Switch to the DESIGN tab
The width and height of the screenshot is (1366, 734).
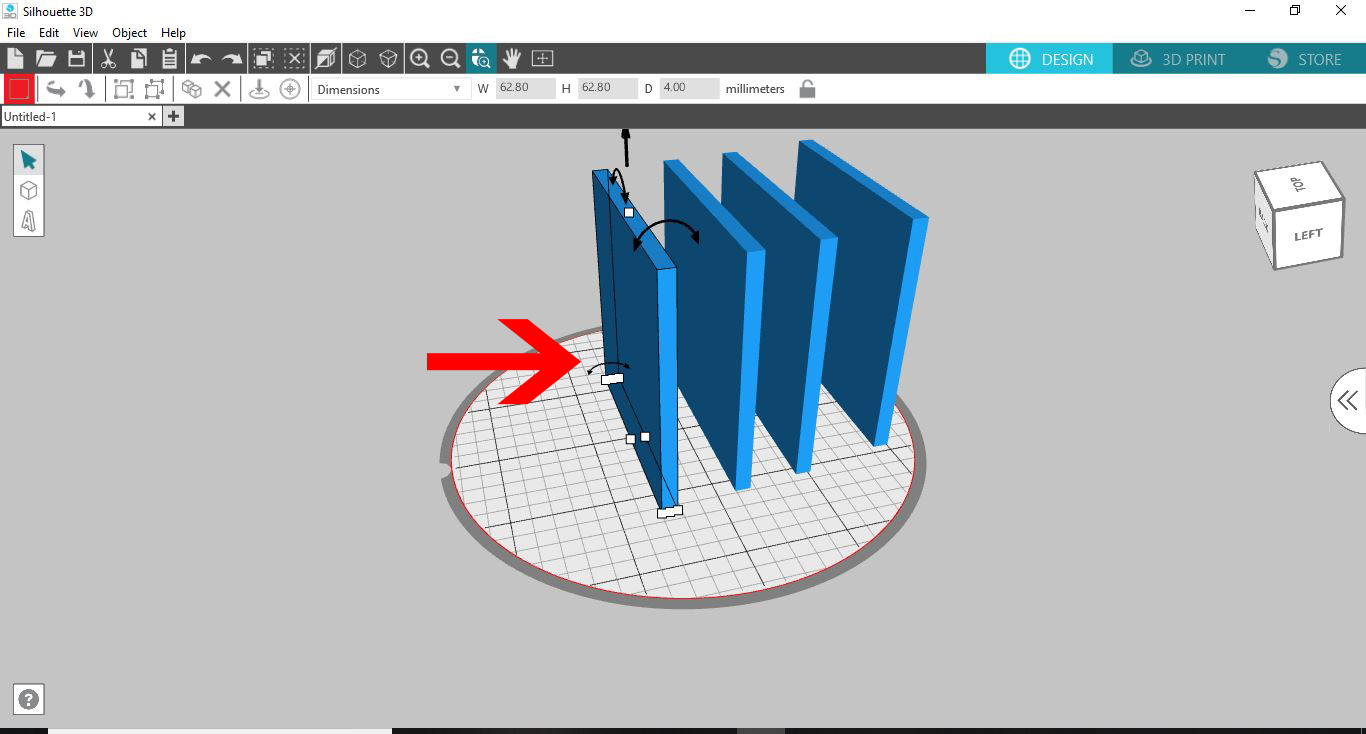pyautogui.click(x=1049, y=59)
